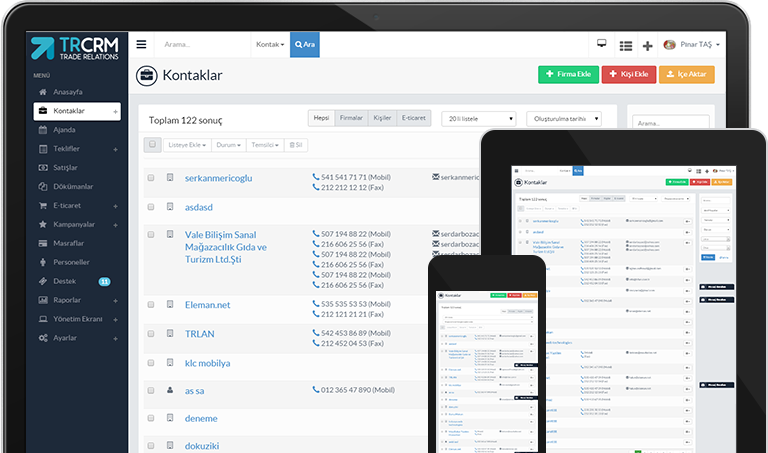This screenshot has width=768, height=453.
Task: Check the serkanmericoglu row checkbox
Action: pos(151,178)
